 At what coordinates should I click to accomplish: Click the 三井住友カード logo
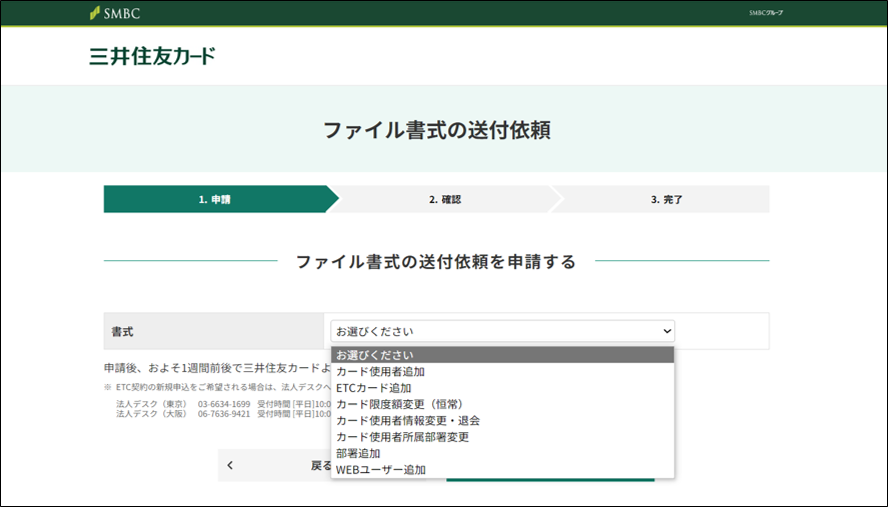tap(152, 56)
